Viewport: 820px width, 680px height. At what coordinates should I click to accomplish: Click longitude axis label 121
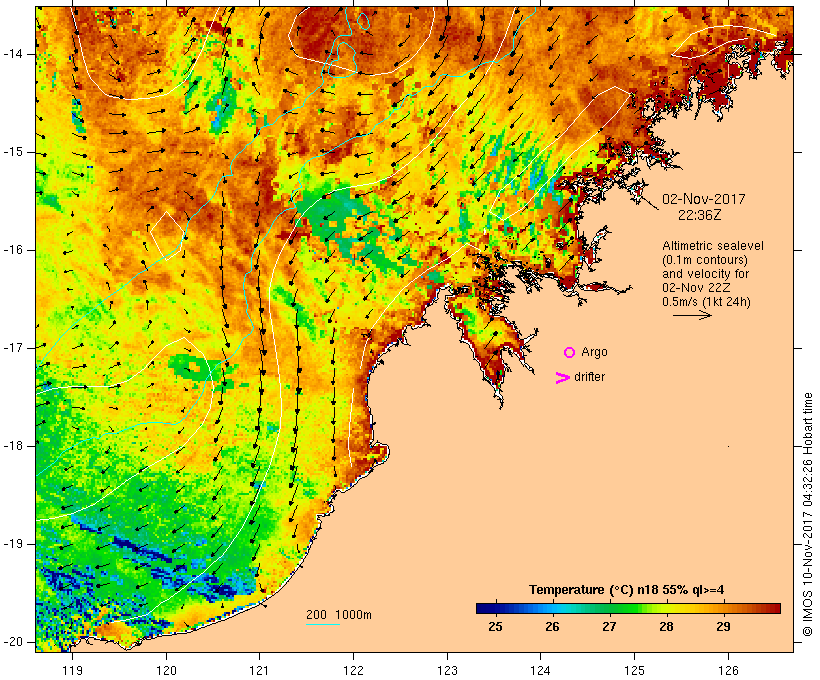click(x=259, y=670)
